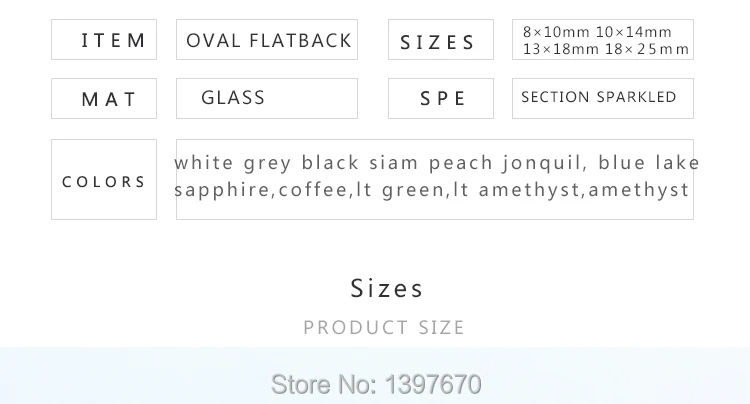
Task: Click the 13×18mm 18×25mm size text
Action: [606, 49]
